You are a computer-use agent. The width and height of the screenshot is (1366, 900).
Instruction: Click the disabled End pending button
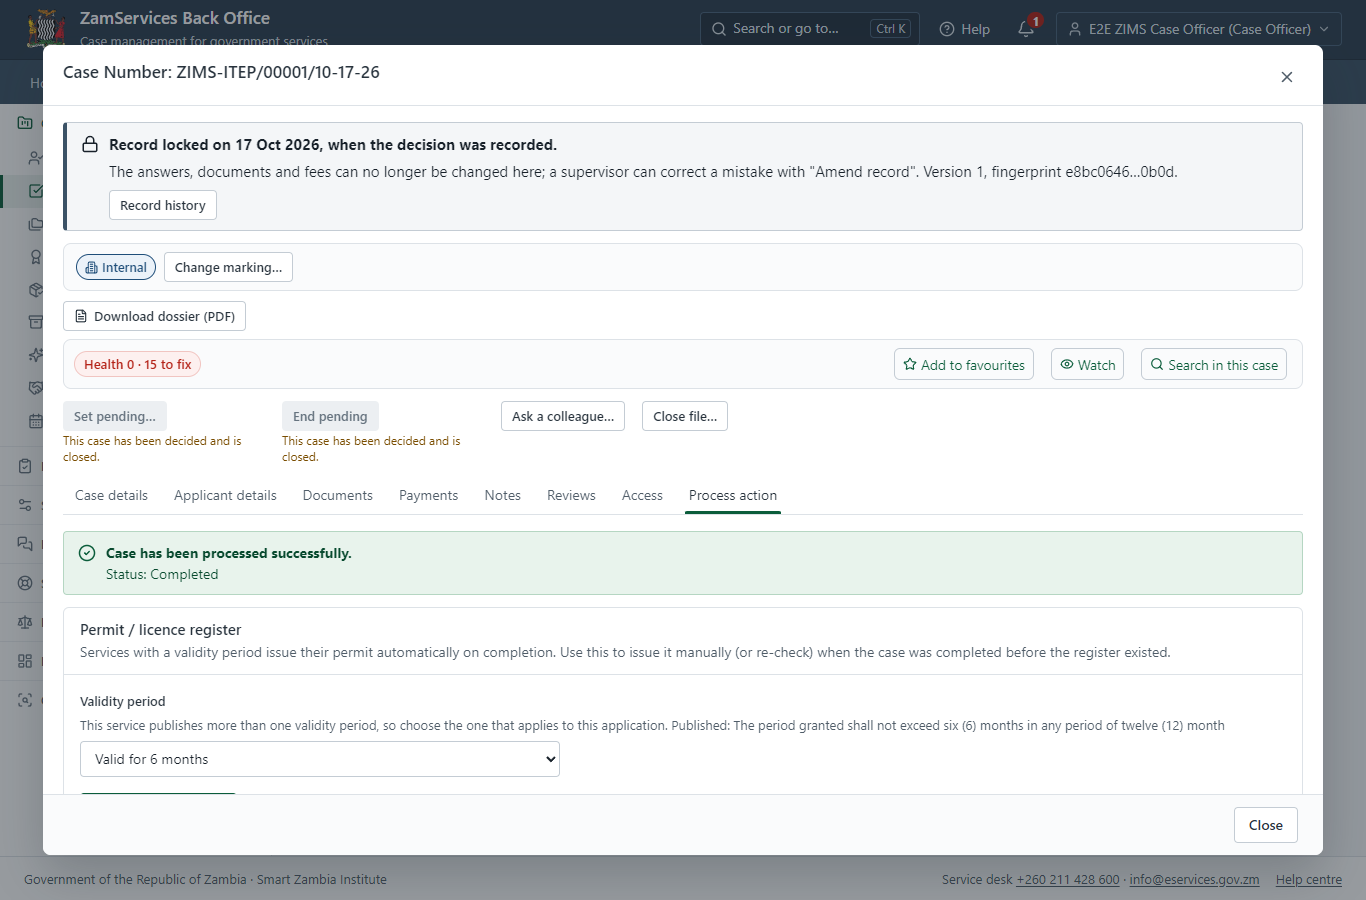[330, 416]
